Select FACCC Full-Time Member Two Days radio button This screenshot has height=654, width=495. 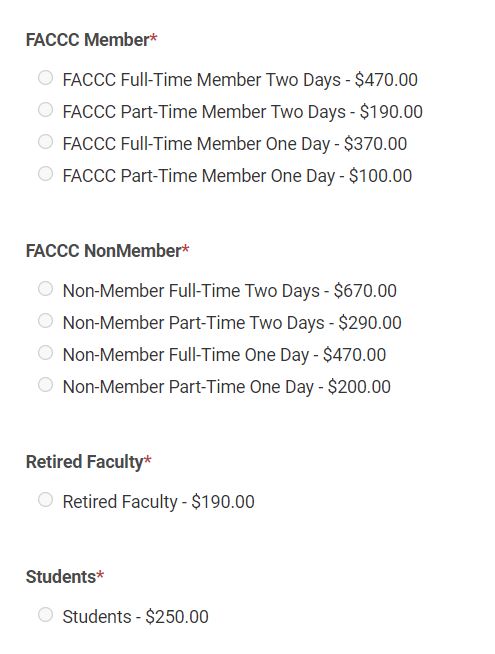45,78
